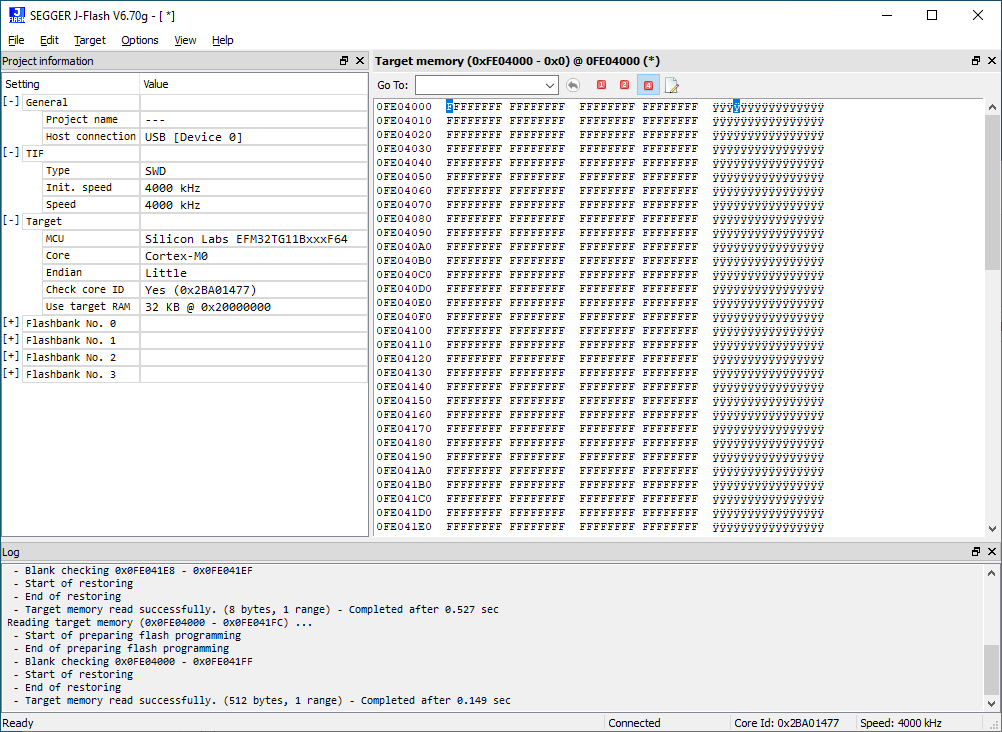Undock the Project information panel
This screenshot has height=732, width=1002.
point(344,61)
